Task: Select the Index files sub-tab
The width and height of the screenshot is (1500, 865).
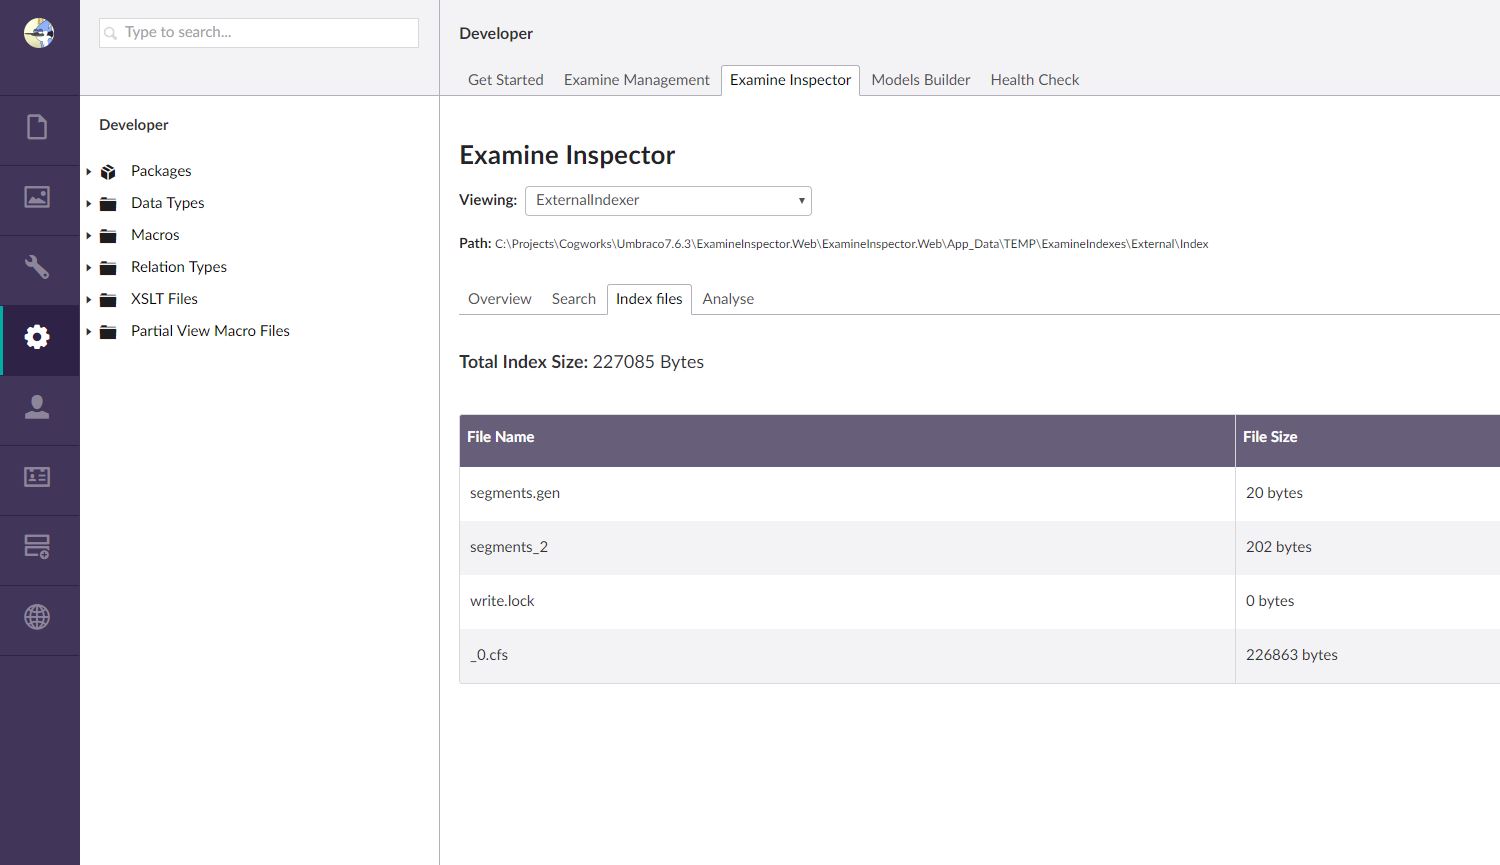Action: pyautogui.click(x=649, y=299)
